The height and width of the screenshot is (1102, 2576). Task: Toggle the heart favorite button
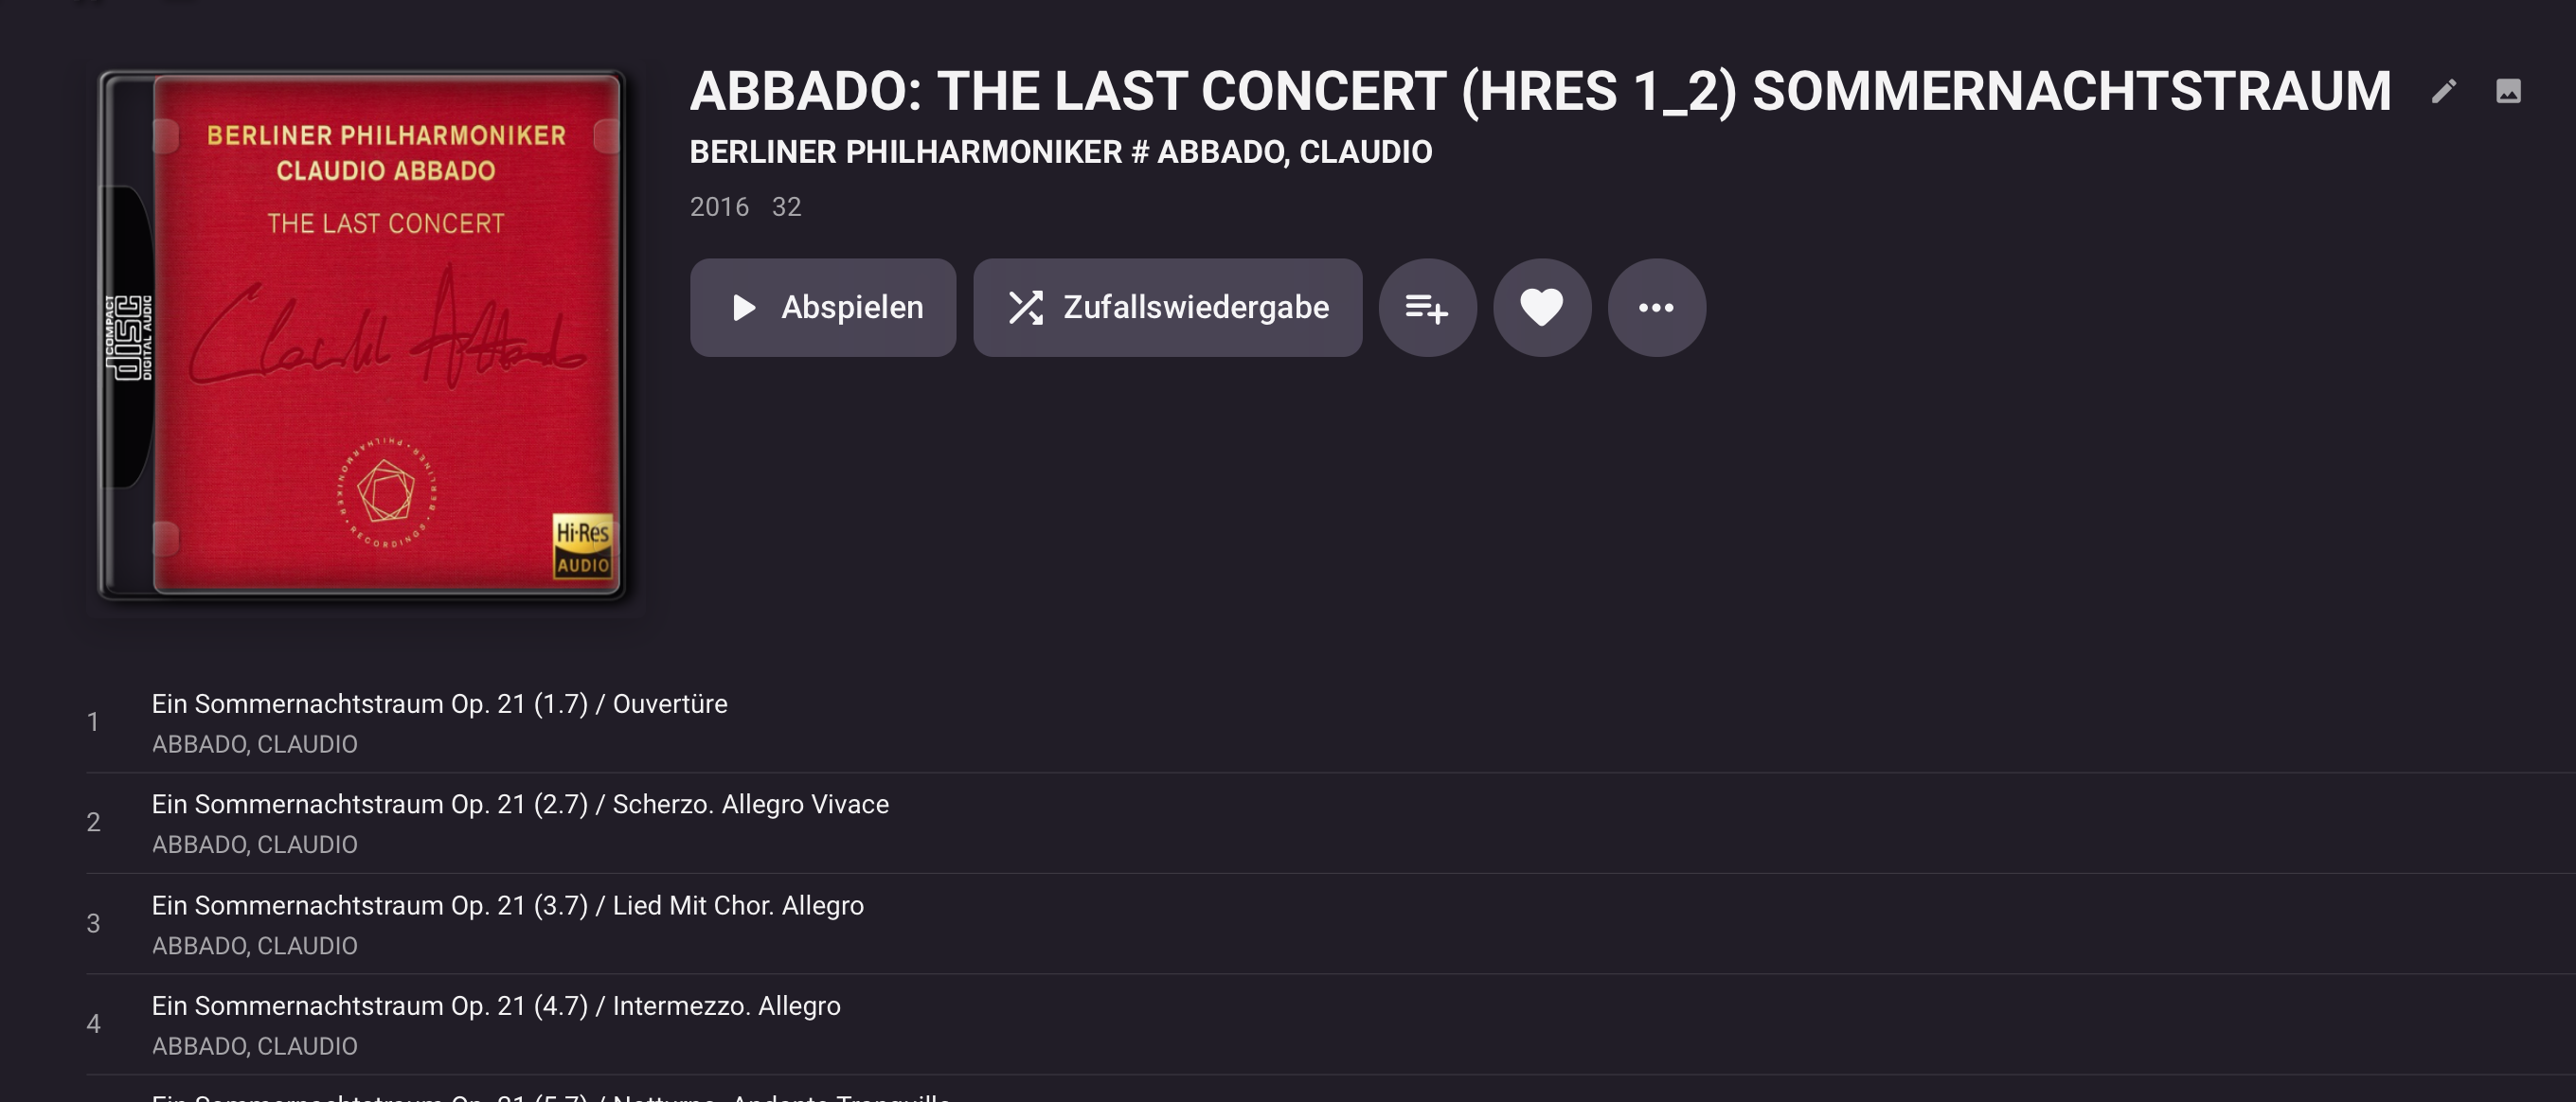pos(1541,308)
